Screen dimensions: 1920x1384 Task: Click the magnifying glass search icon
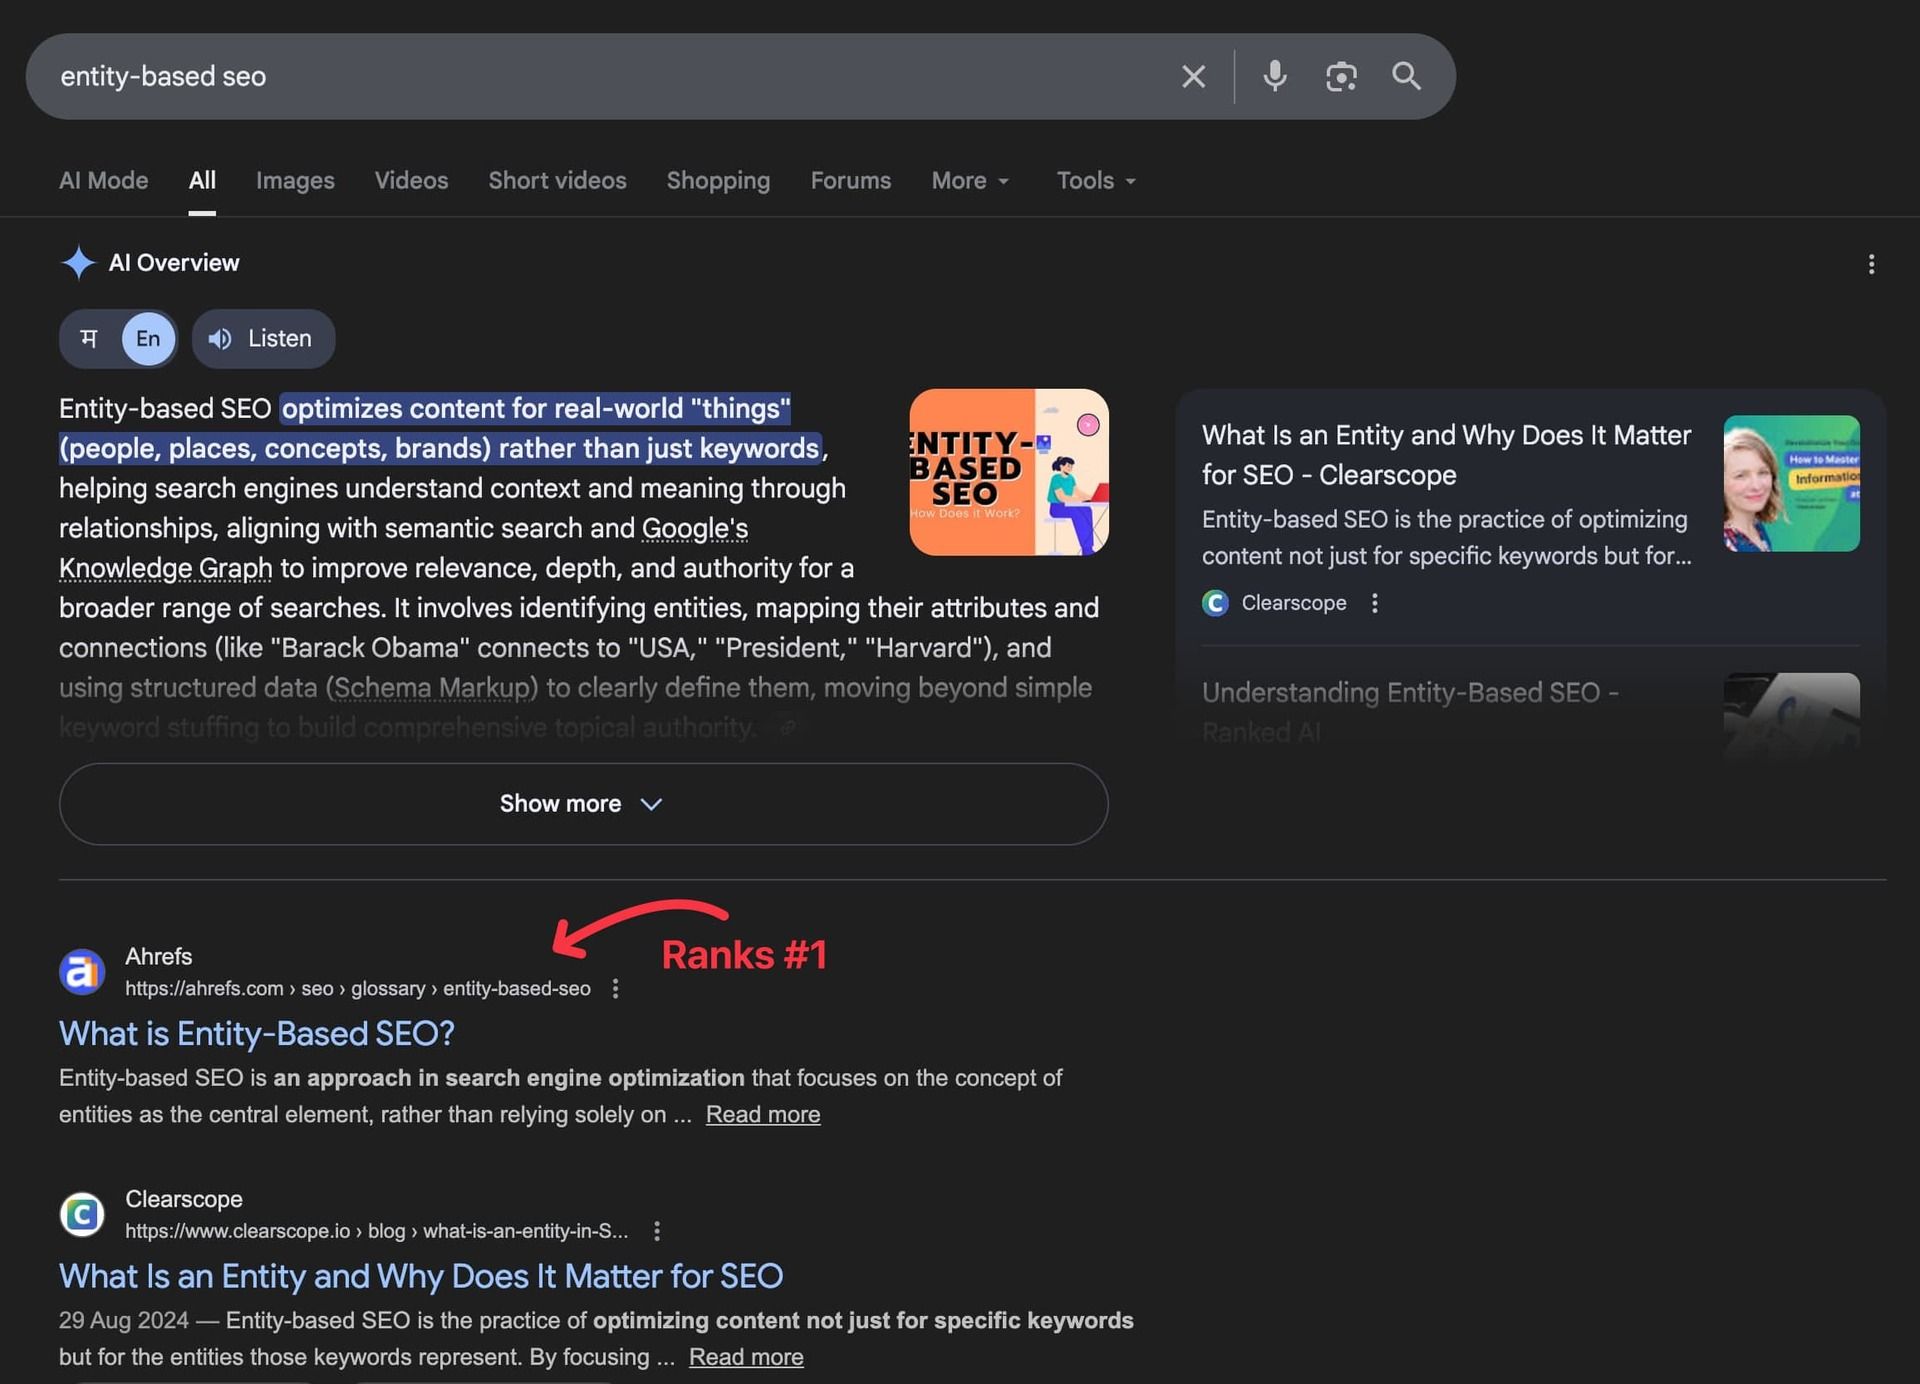[1406, 77]
